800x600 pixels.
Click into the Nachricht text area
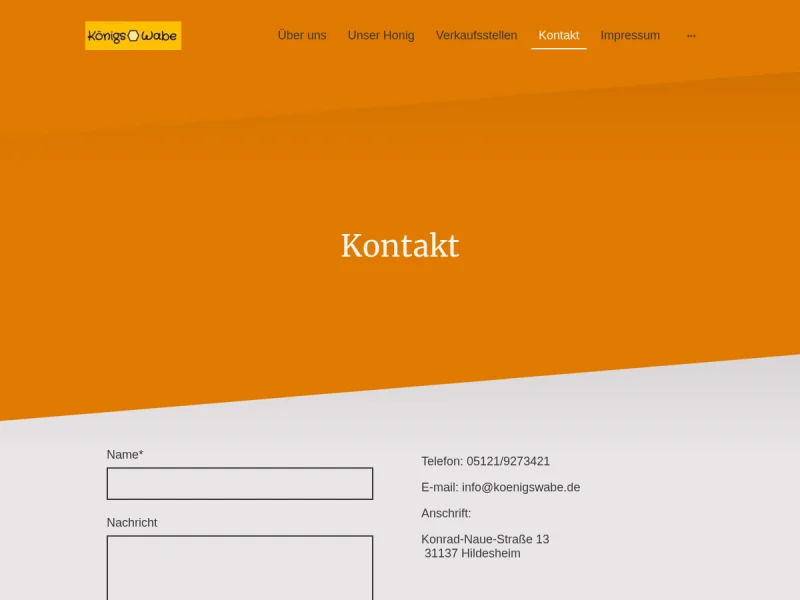click(x=240, y=567)
